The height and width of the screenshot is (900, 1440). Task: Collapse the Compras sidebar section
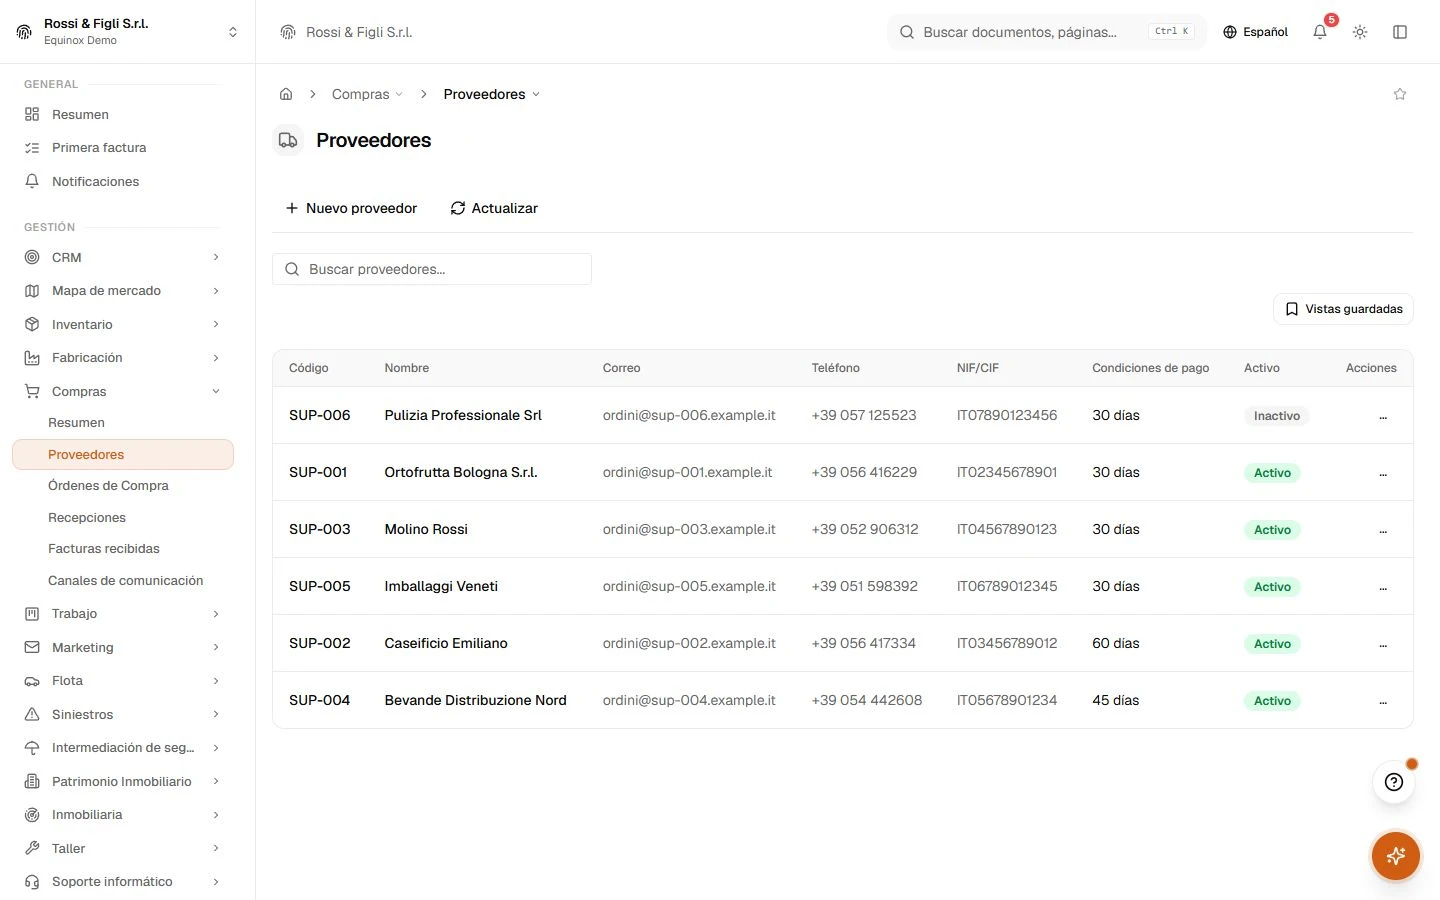(x=122, y=391)
